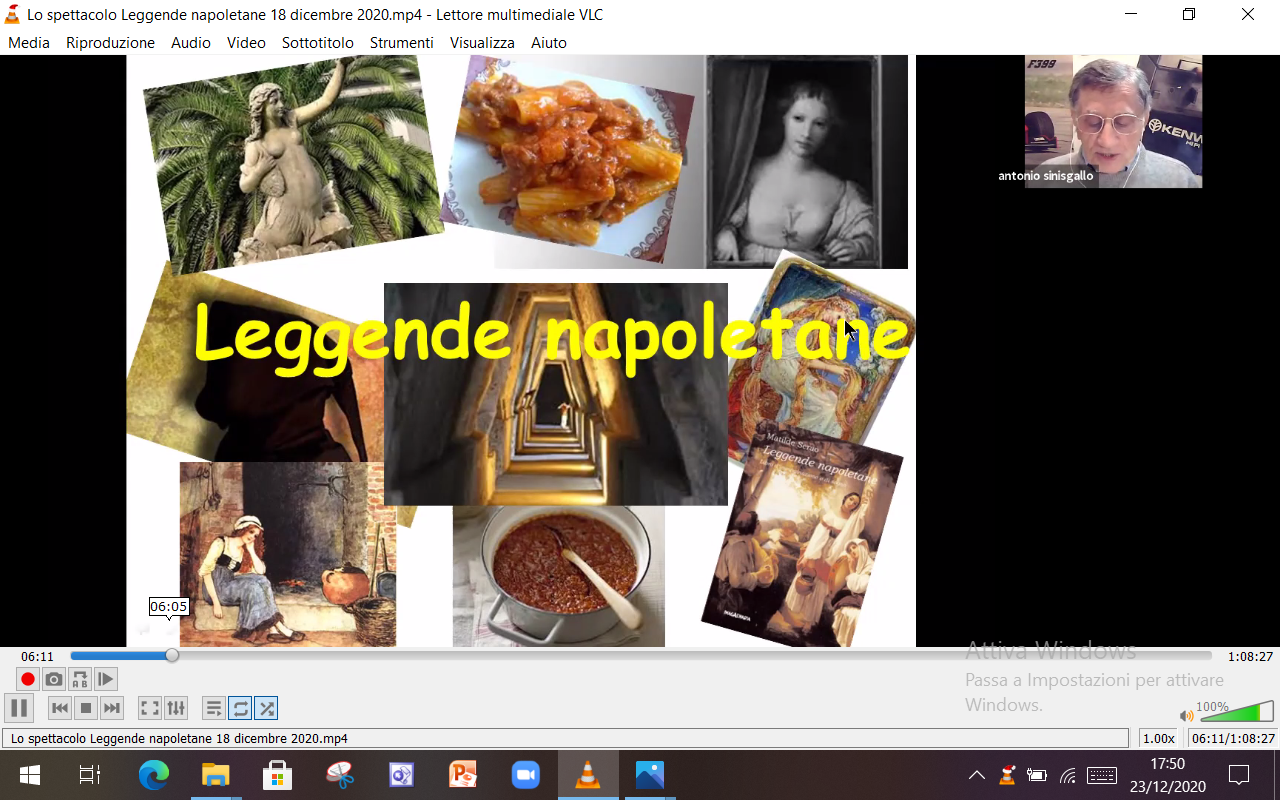Click the seek bar handle

point(172,656)
